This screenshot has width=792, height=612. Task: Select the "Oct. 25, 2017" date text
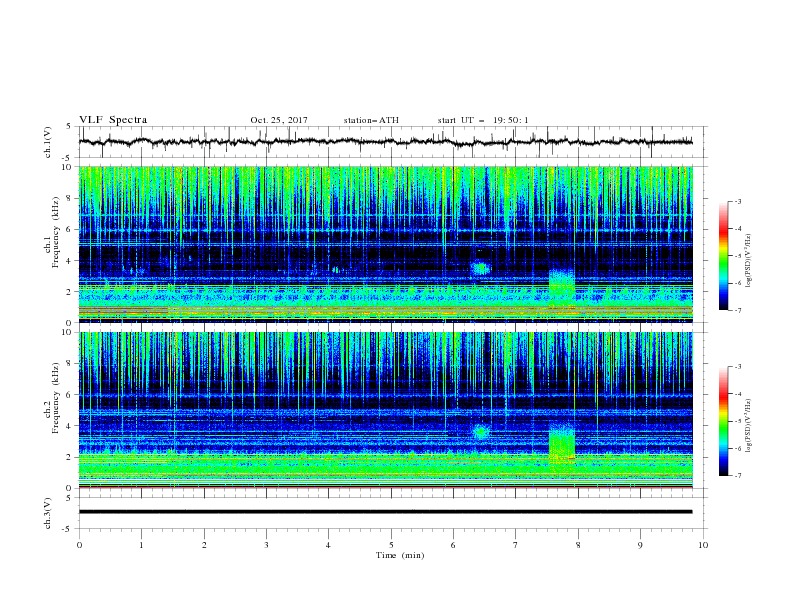coord(279,120)
